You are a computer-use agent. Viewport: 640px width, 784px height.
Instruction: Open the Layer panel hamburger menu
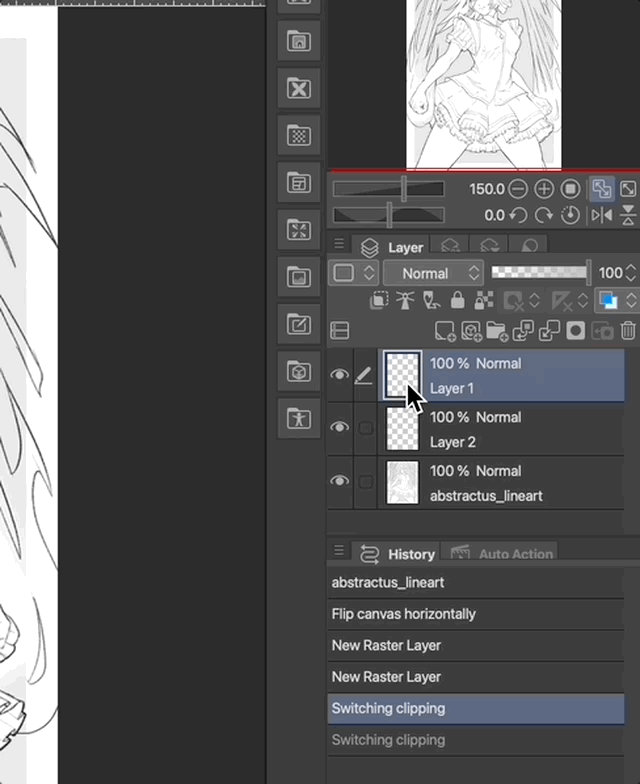[339, 244]
